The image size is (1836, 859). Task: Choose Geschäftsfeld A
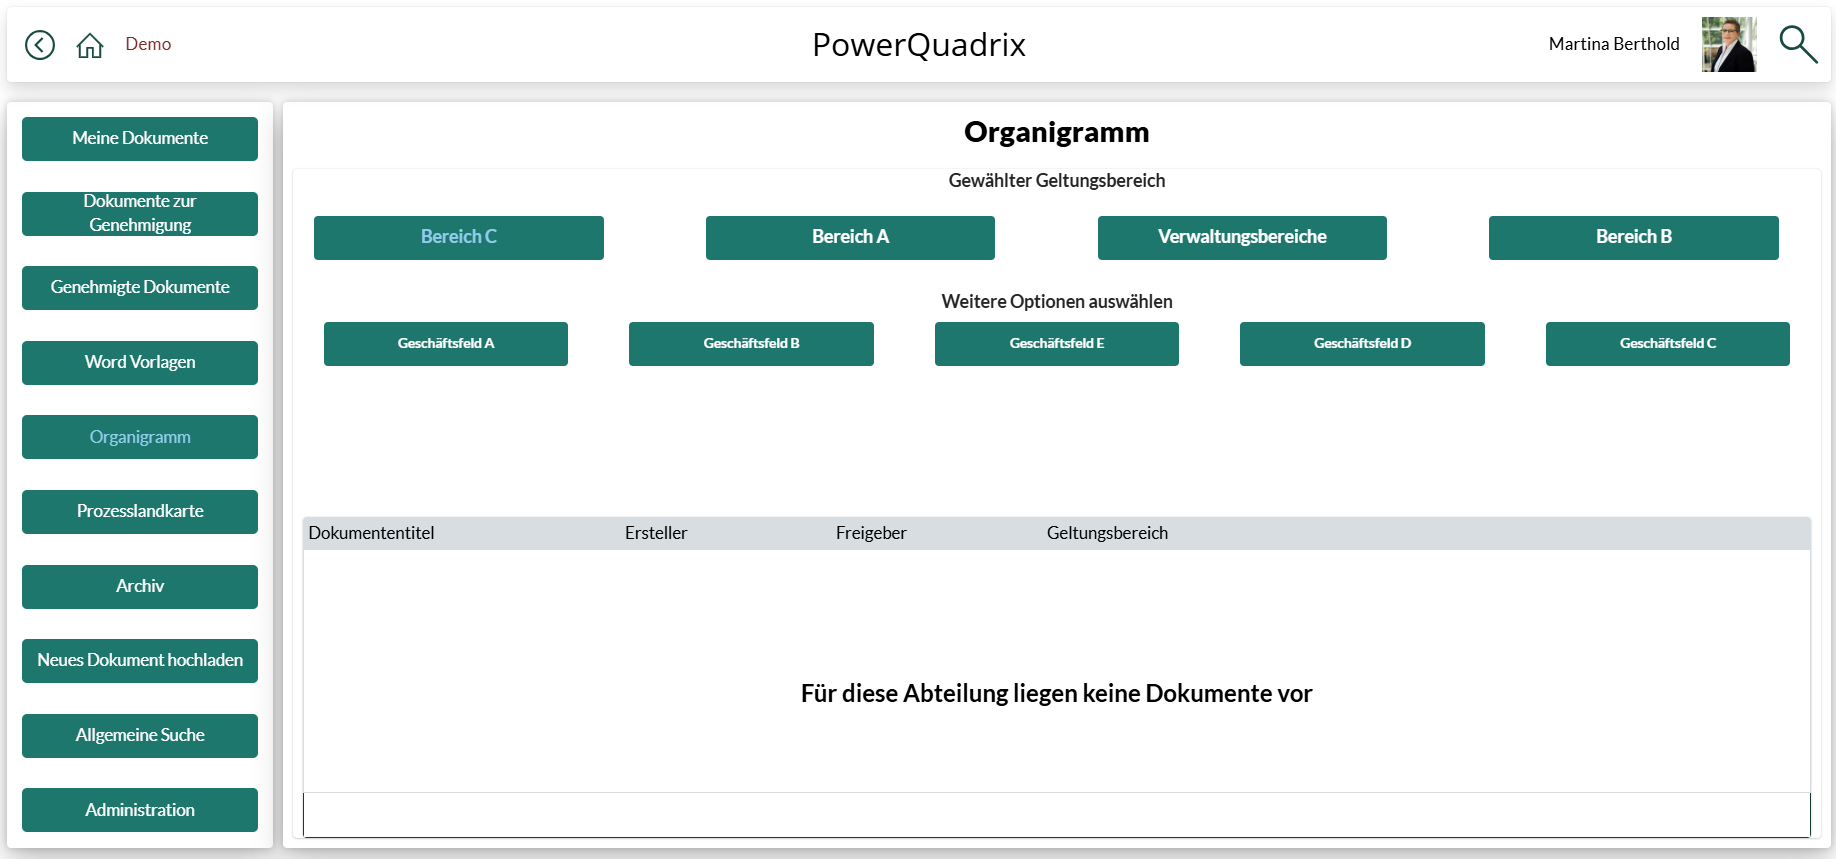(446, 344)
